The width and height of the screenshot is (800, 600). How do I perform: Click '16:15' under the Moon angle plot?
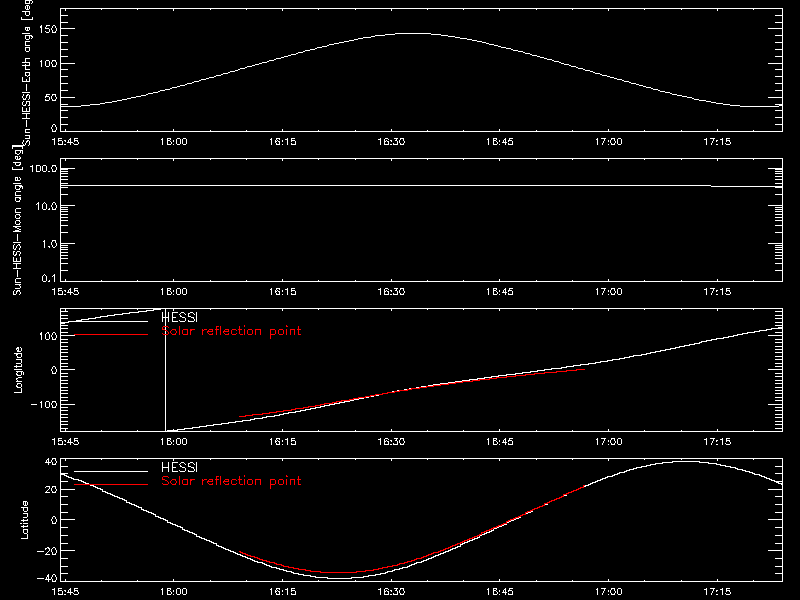(283, 291)
